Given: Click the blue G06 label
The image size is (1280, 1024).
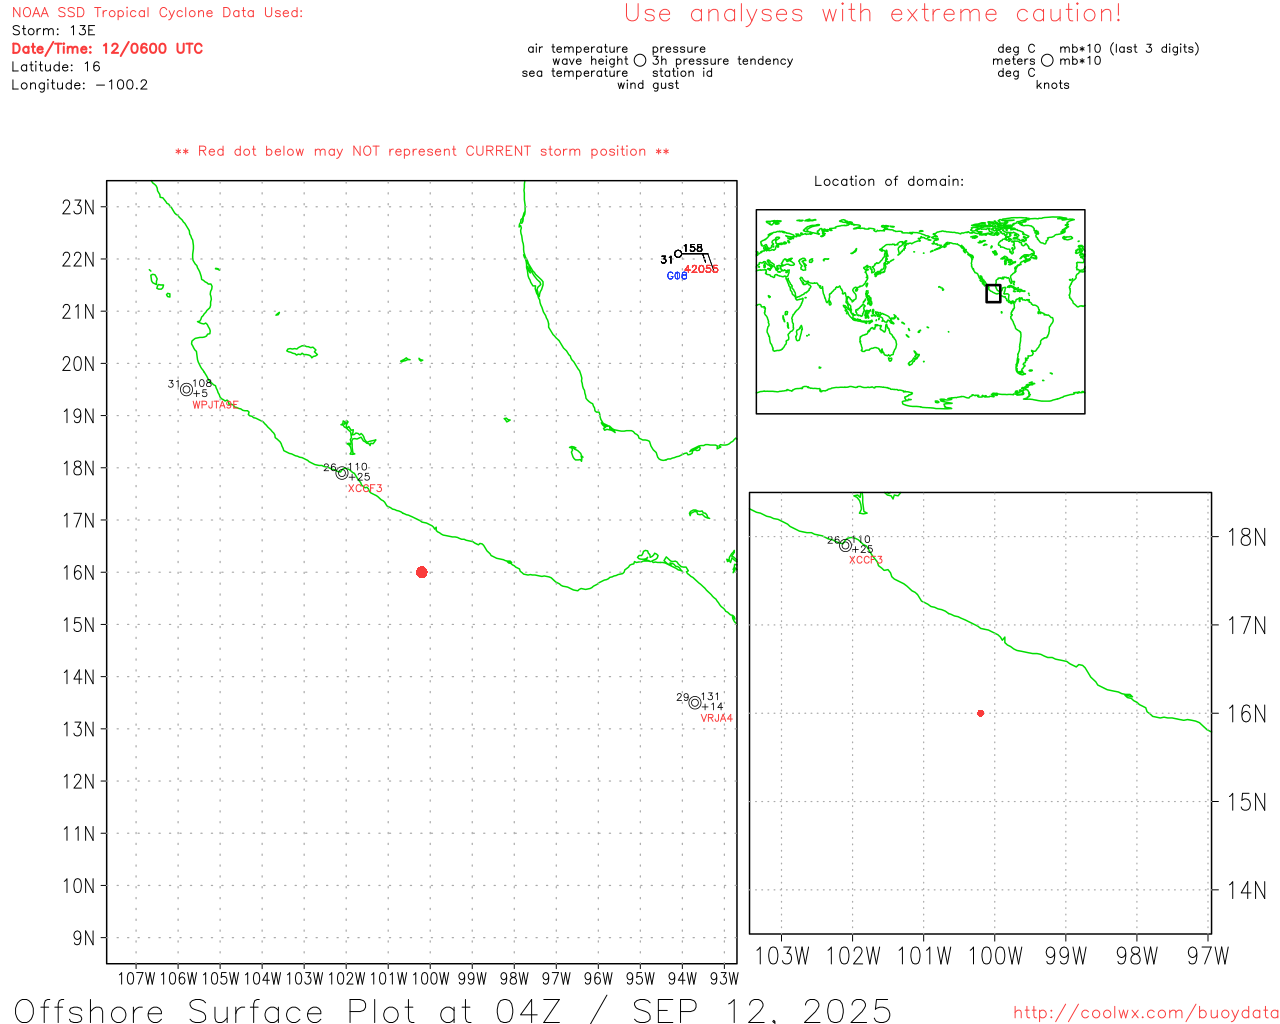Looking at the screenshot, I should [x=677, y=276].
